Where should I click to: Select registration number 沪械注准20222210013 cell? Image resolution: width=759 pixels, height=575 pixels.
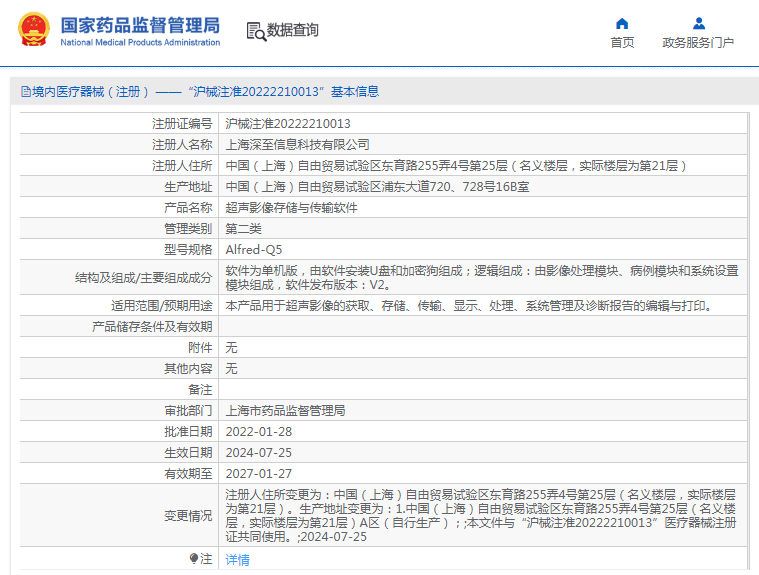(x=288, y=124)
